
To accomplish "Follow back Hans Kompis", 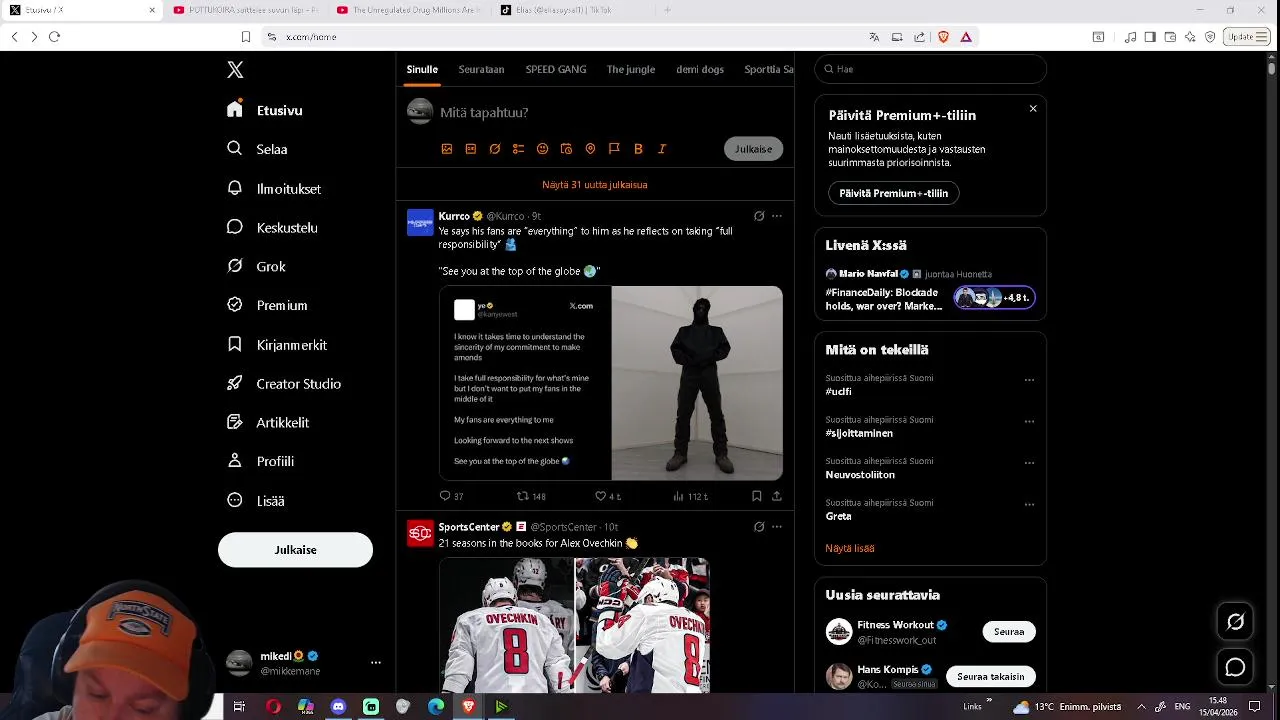I will coord(990,677).
